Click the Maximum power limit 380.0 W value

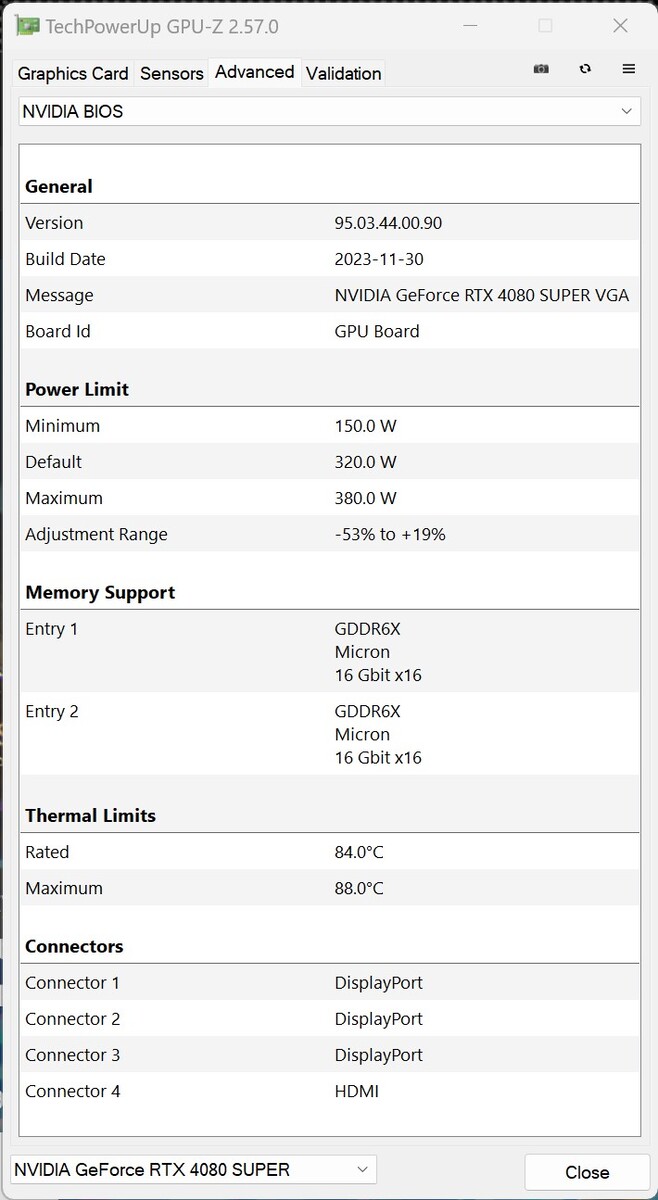tap(365, 498)
